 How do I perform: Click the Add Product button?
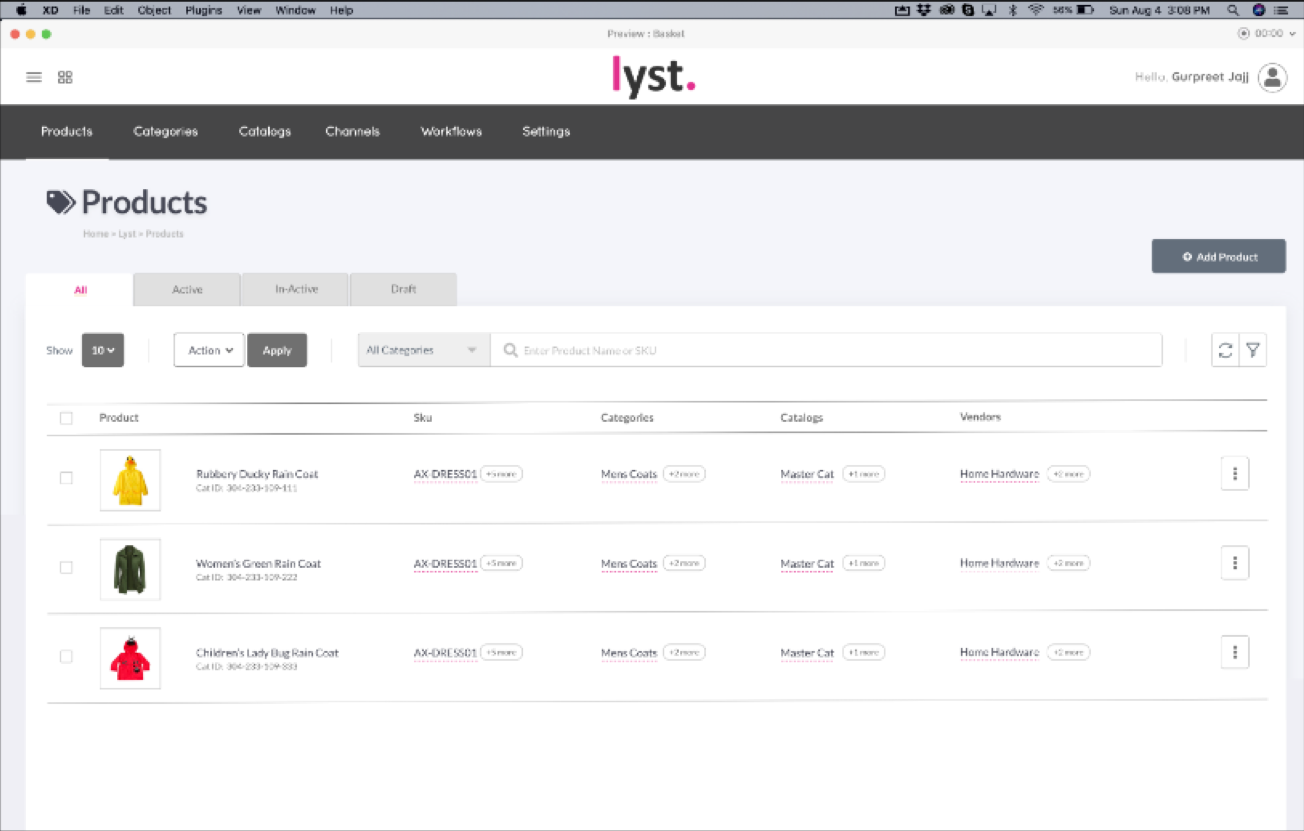tap(1218, 256)
